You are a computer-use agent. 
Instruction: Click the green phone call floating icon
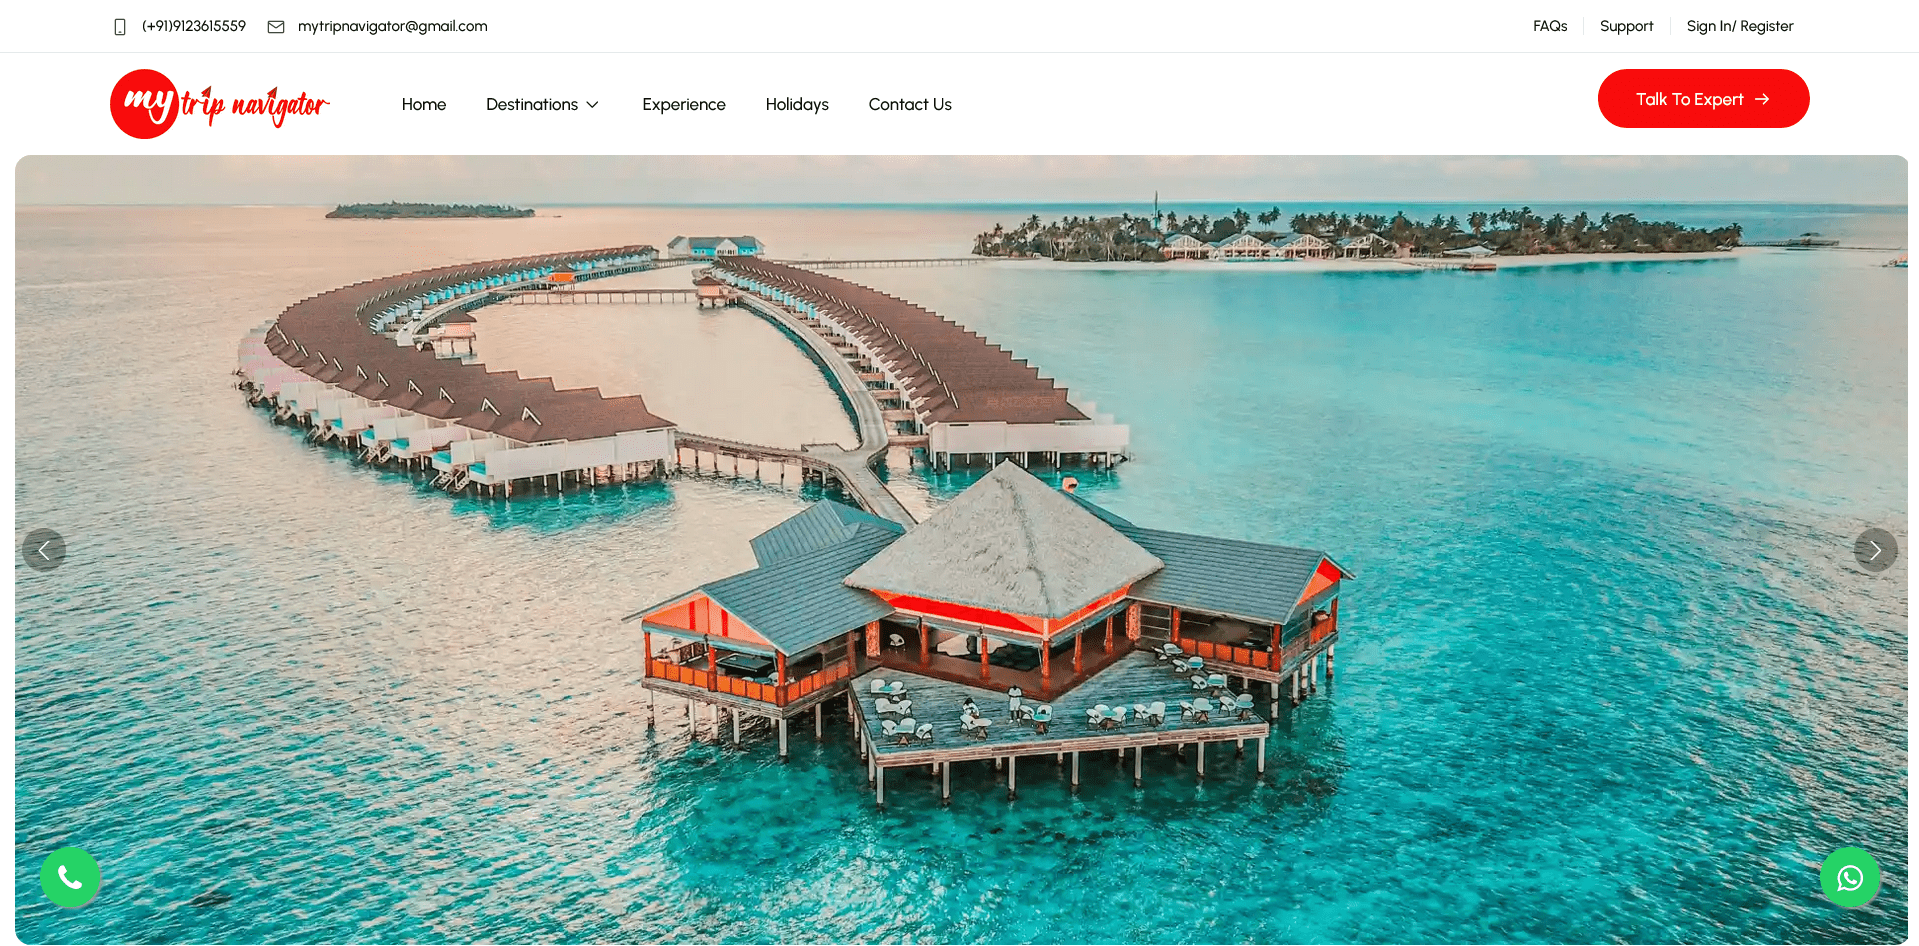[70, 877]
